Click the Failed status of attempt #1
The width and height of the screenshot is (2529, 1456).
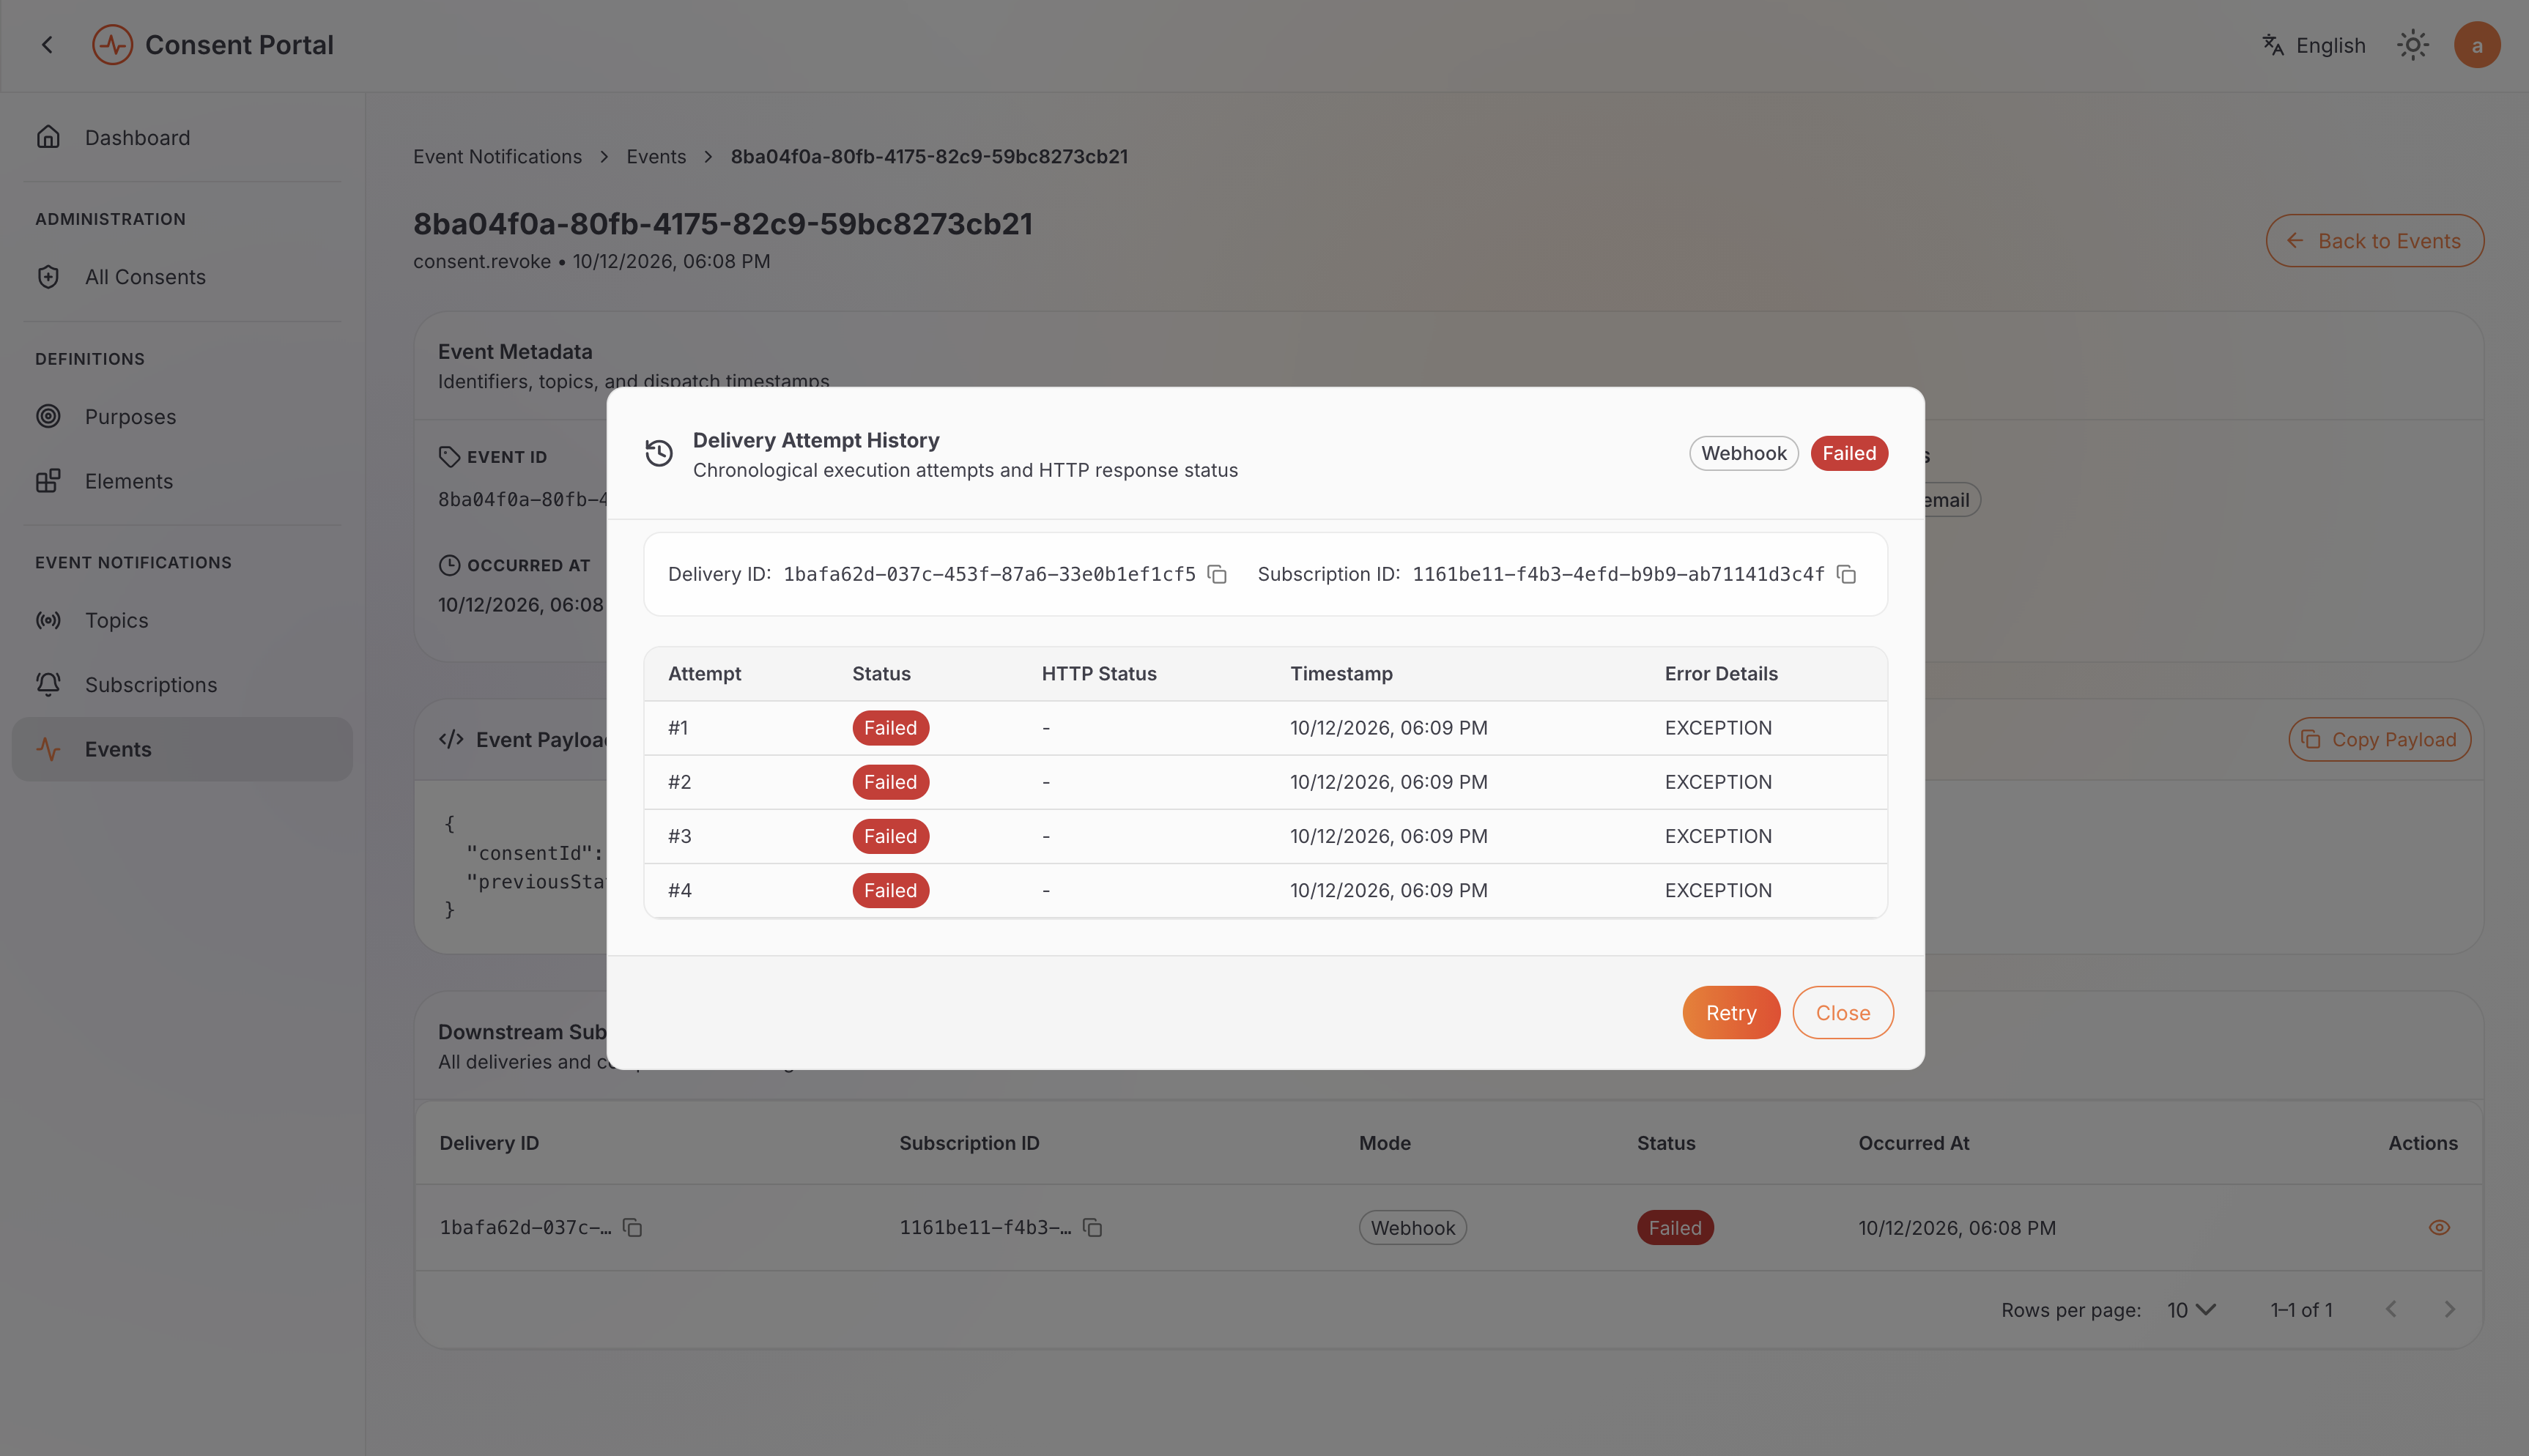(x=890, y=728)
